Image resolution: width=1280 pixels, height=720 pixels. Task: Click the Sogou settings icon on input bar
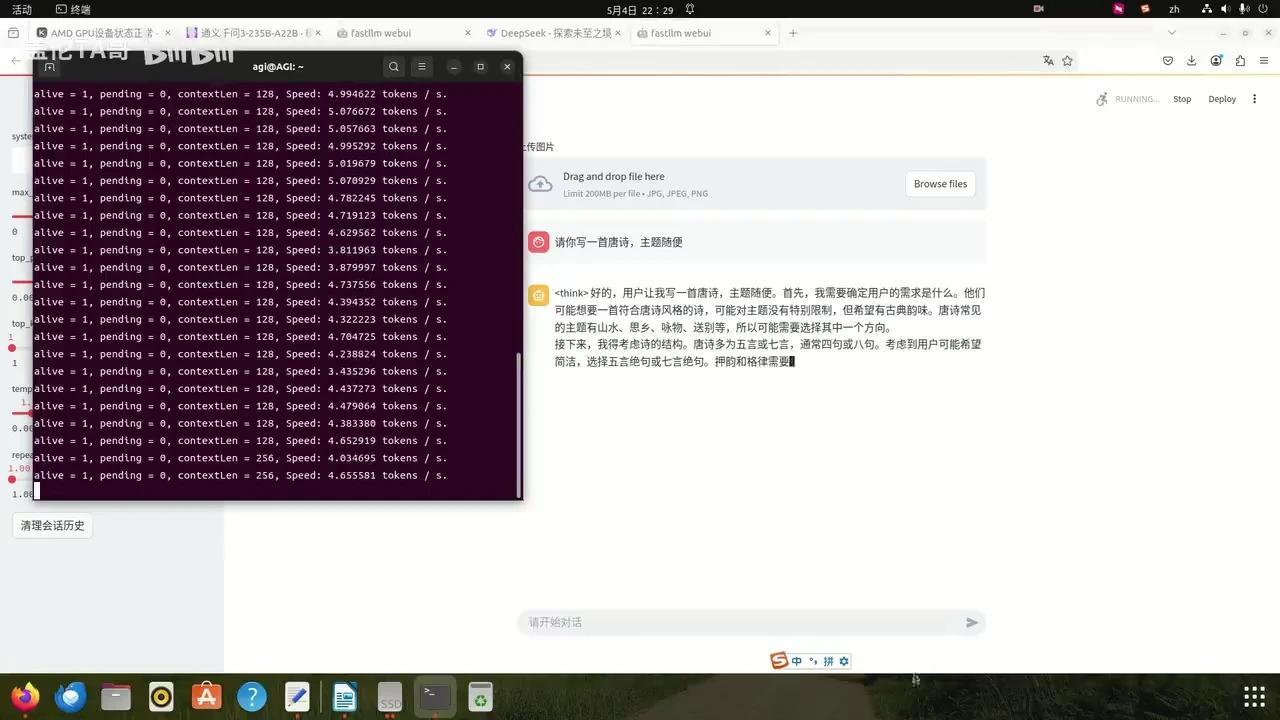845,661
